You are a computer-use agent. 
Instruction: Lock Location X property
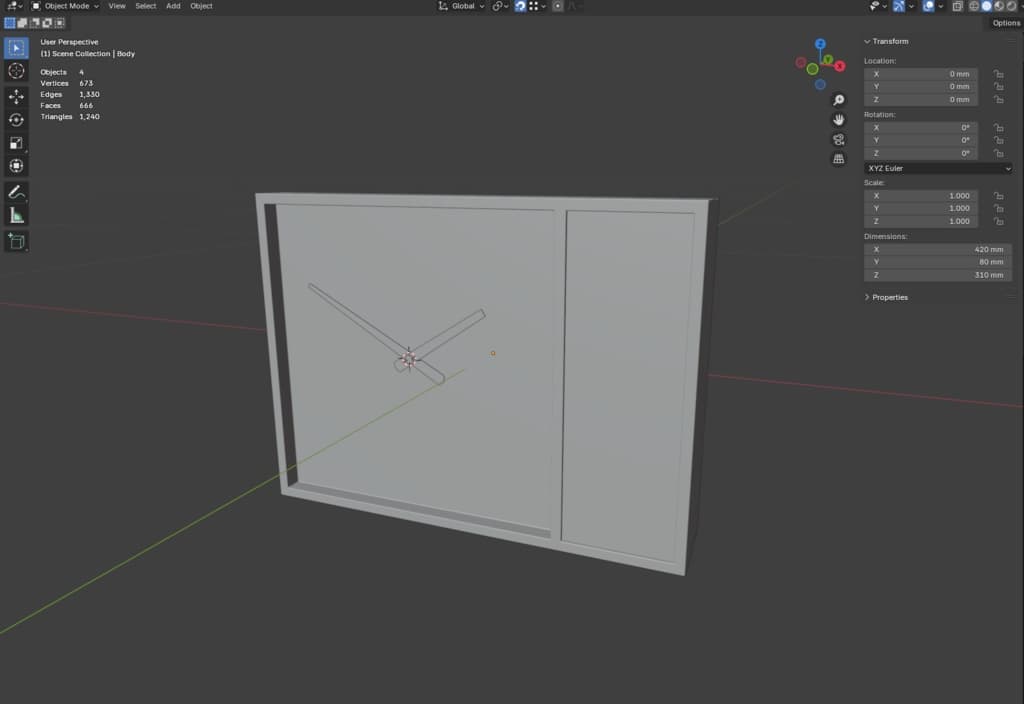999,74
